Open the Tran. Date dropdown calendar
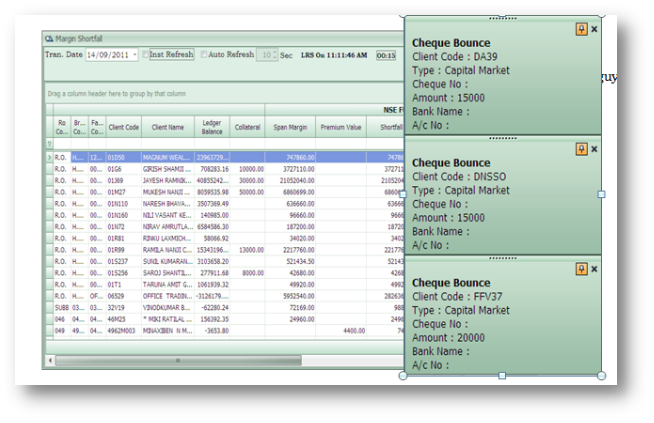 tap(134, 55)
